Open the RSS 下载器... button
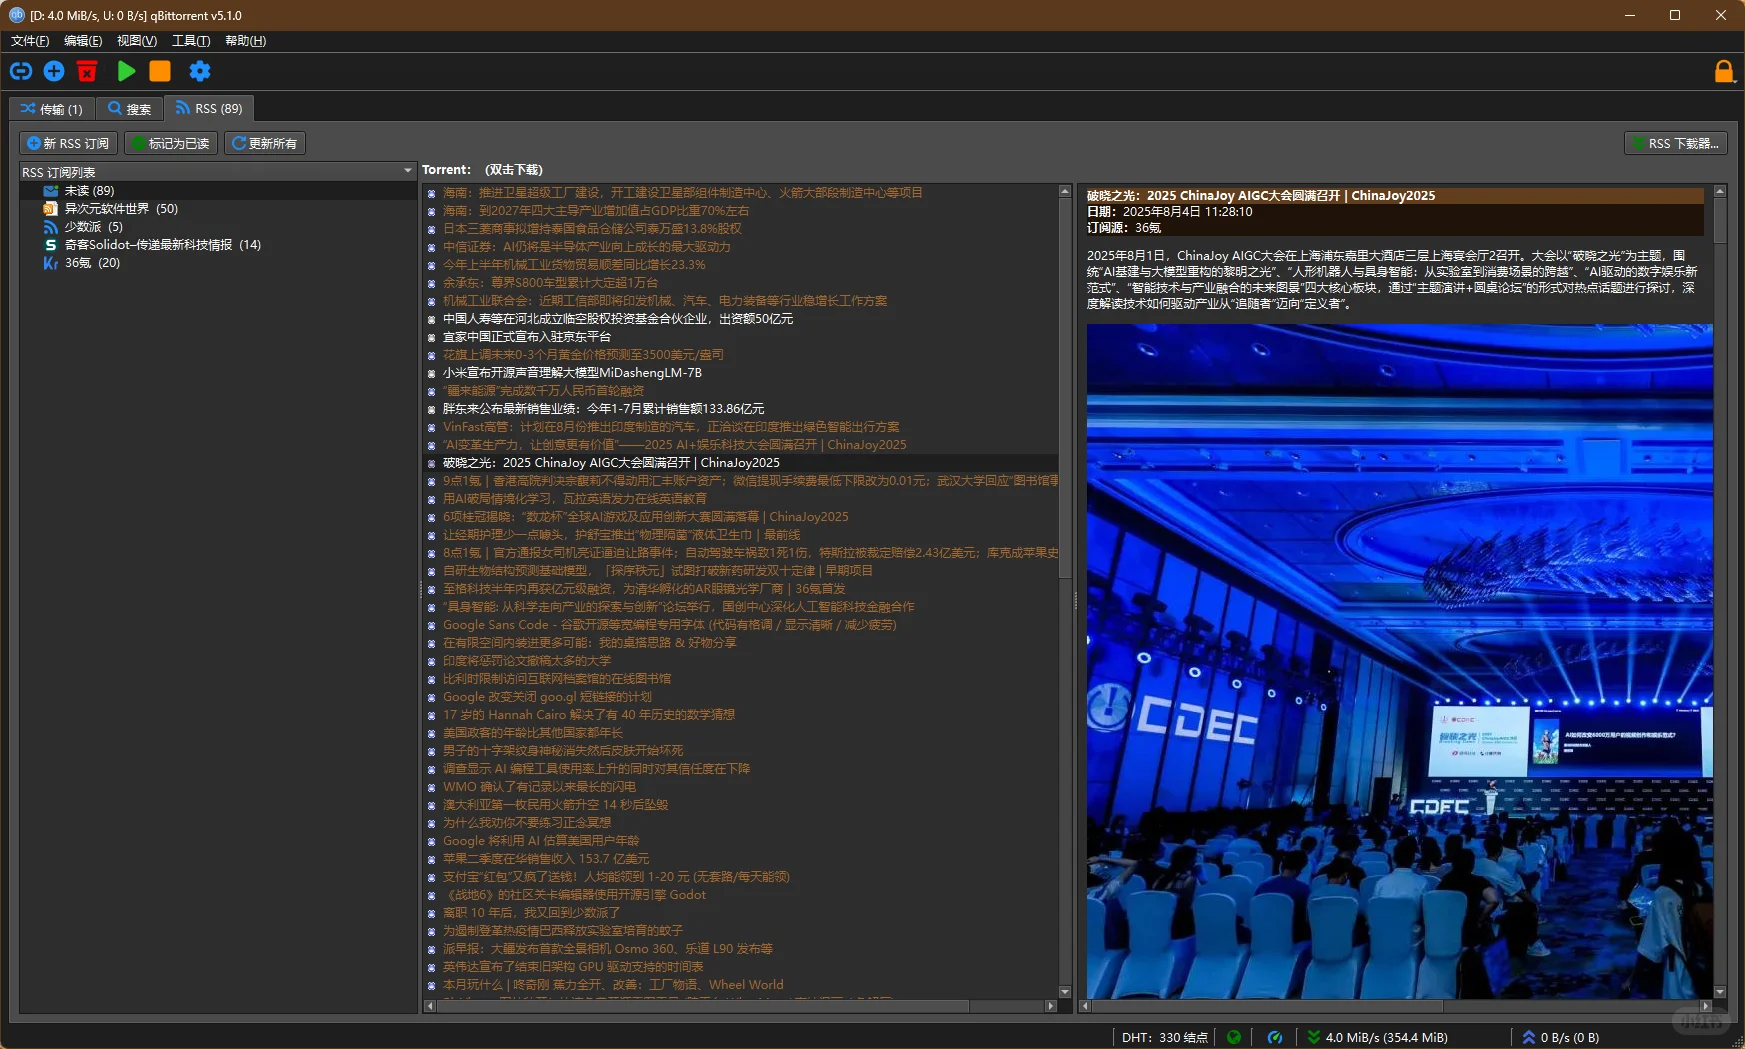The width and height of the screenshot is (1745, 1049). (x=1676, y=143)
